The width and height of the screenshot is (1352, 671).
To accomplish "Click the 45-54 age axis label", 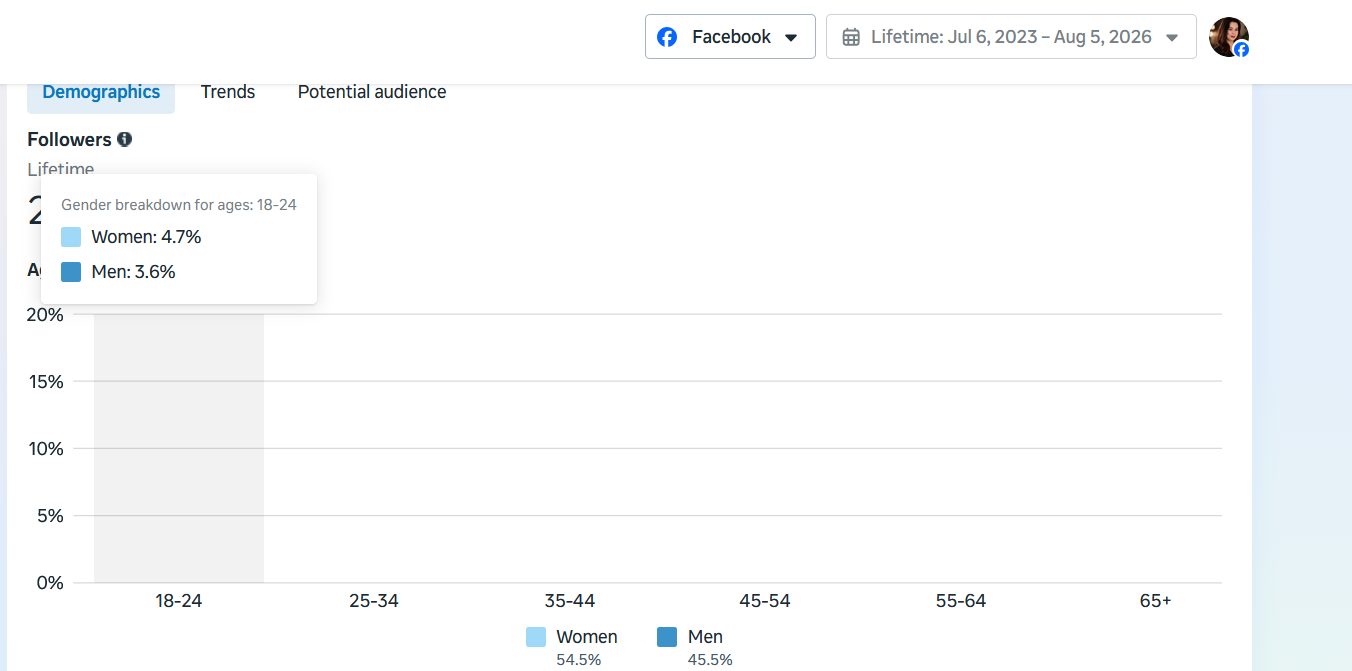I will click(x=765, y=601).
